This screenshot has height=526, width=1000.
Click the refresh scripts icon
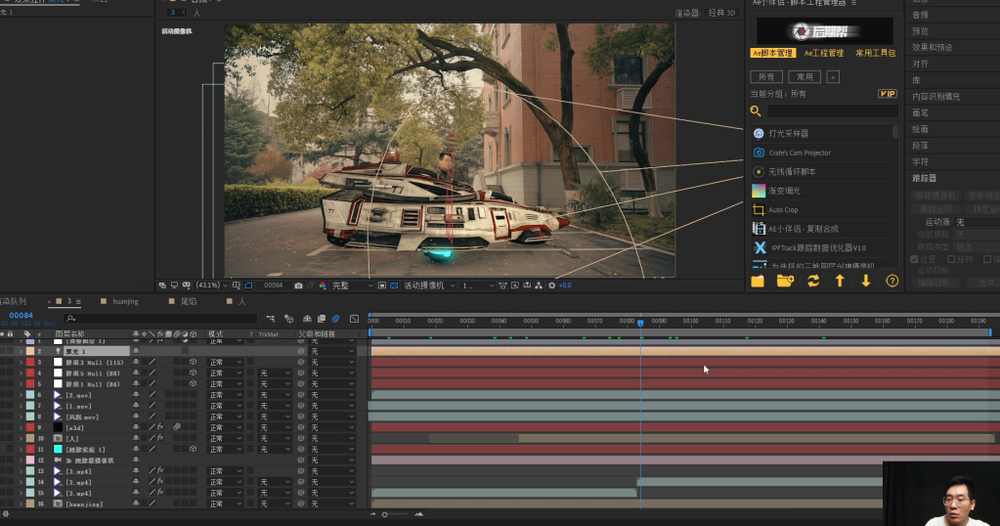pos(813,281)
